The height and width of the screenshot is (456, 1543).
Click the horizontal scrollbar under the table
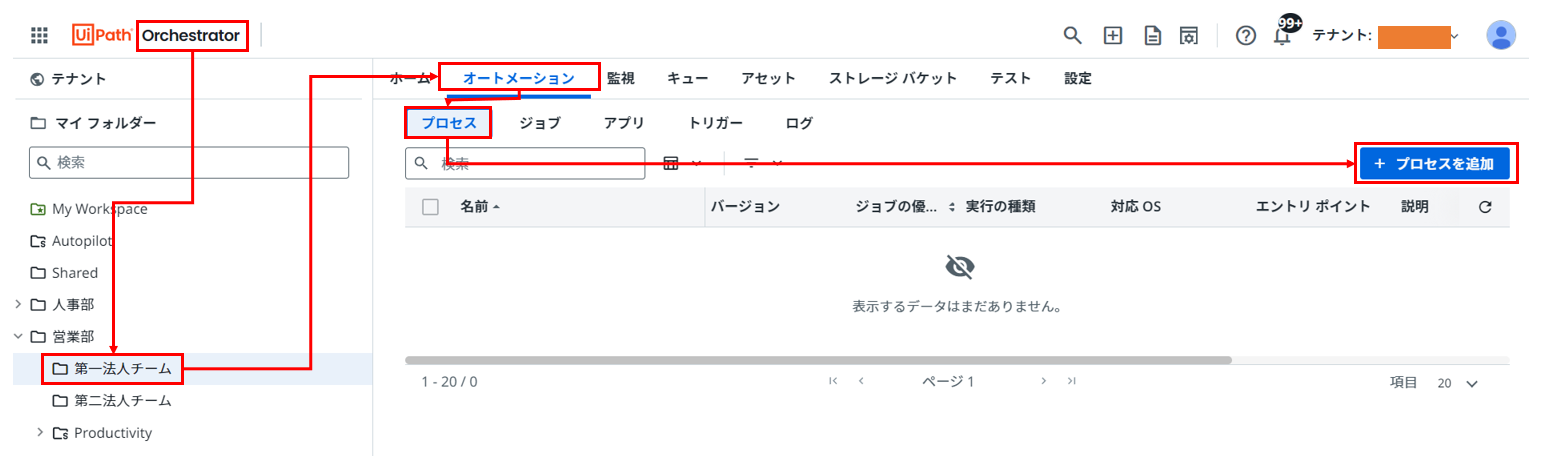tap(818, 360)
